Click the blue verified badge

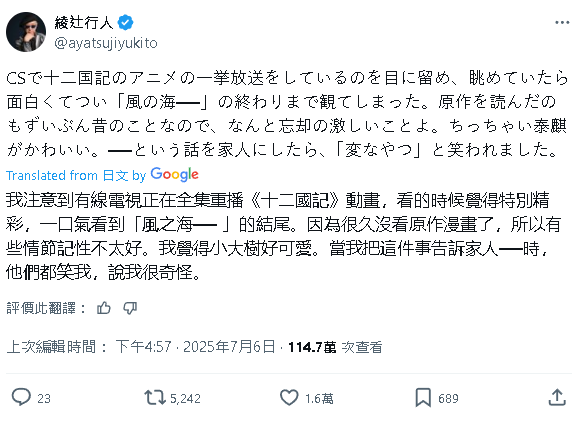tap(125, 23)
